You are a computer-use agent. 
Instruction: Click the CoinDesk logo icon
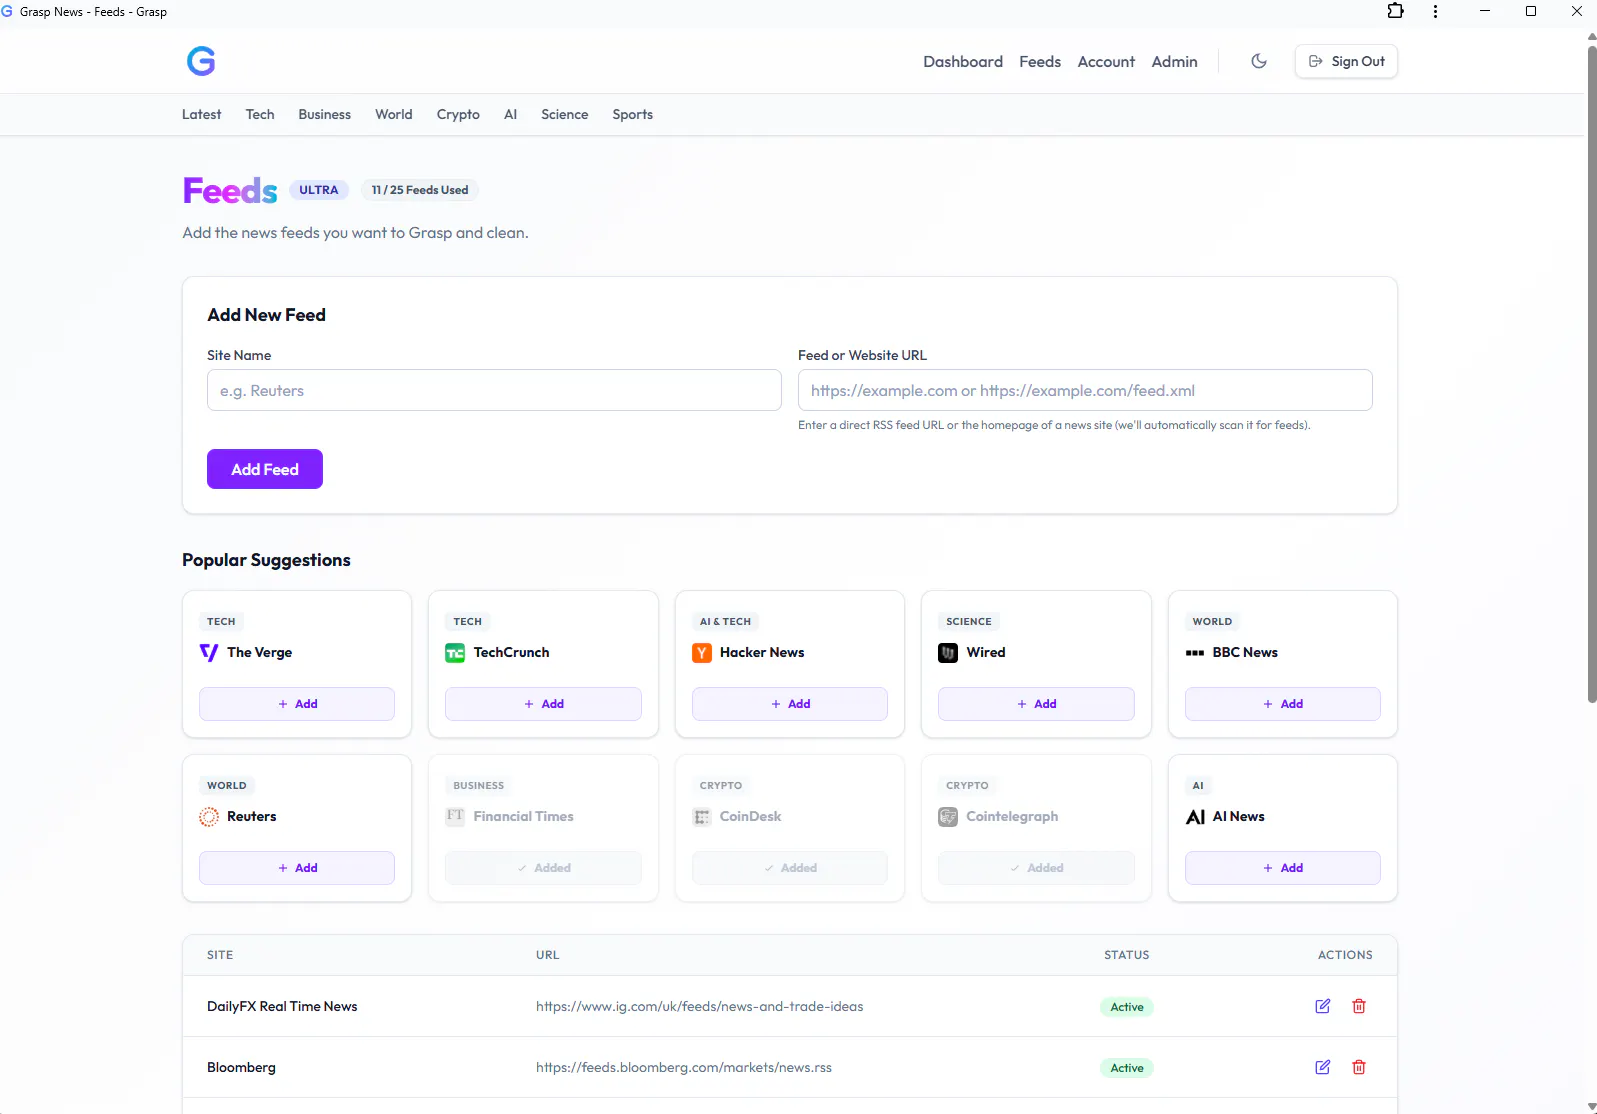click(x=702, y=817)
